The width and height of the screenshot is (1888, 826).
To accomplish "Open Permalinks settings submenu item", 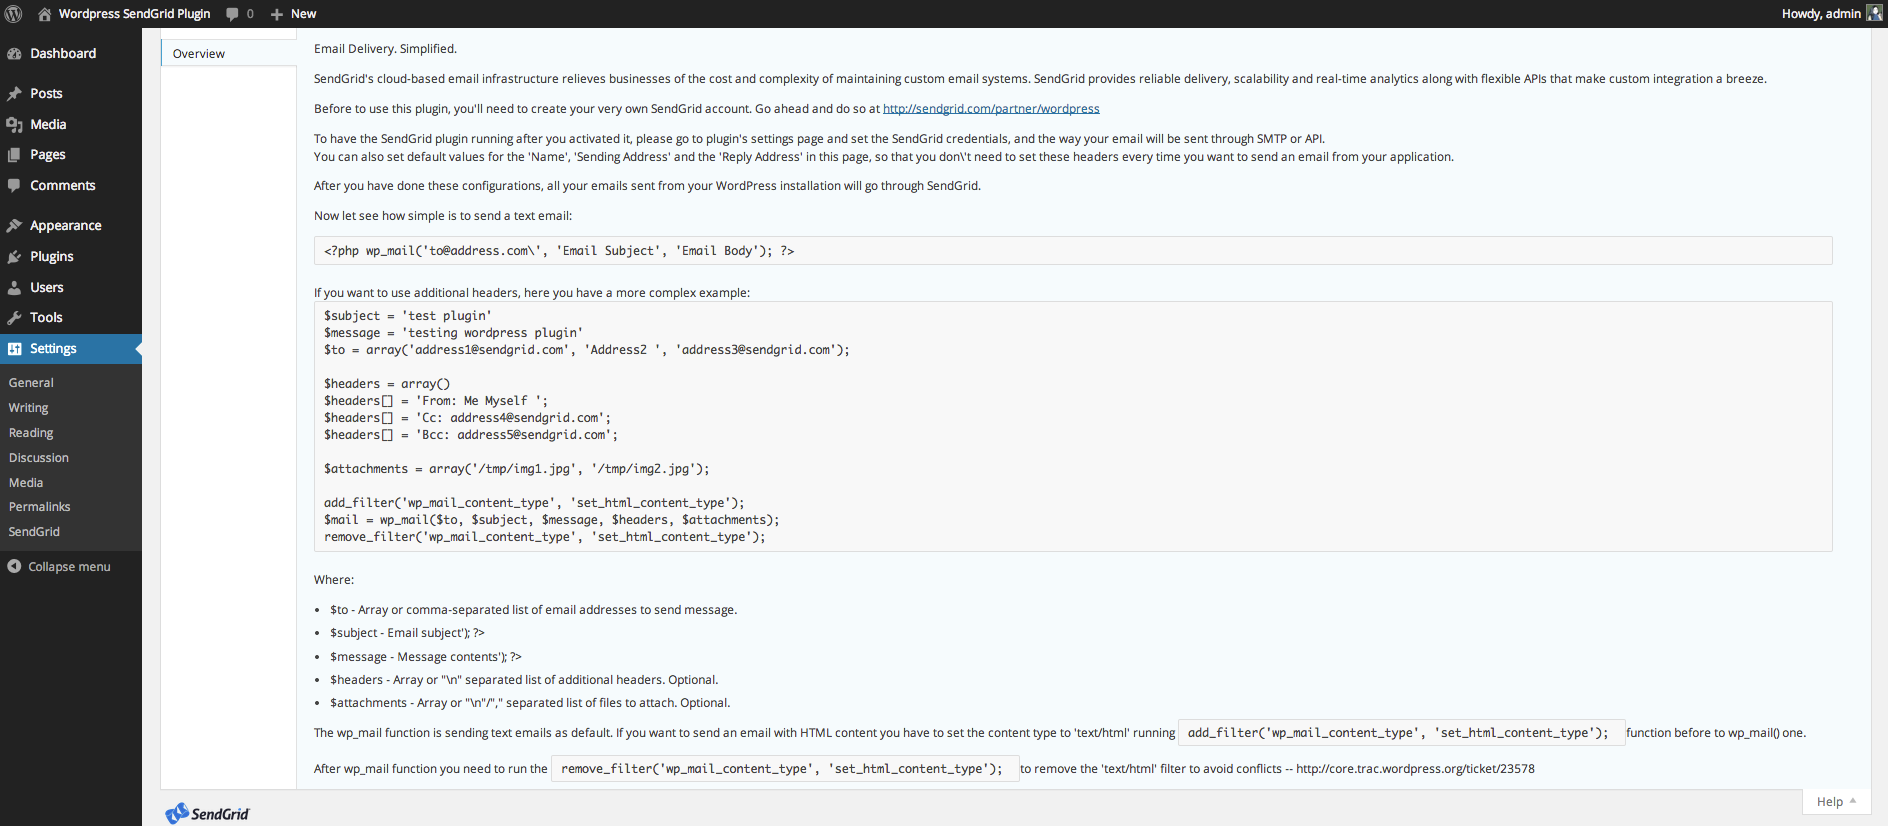I will point(39,507).
